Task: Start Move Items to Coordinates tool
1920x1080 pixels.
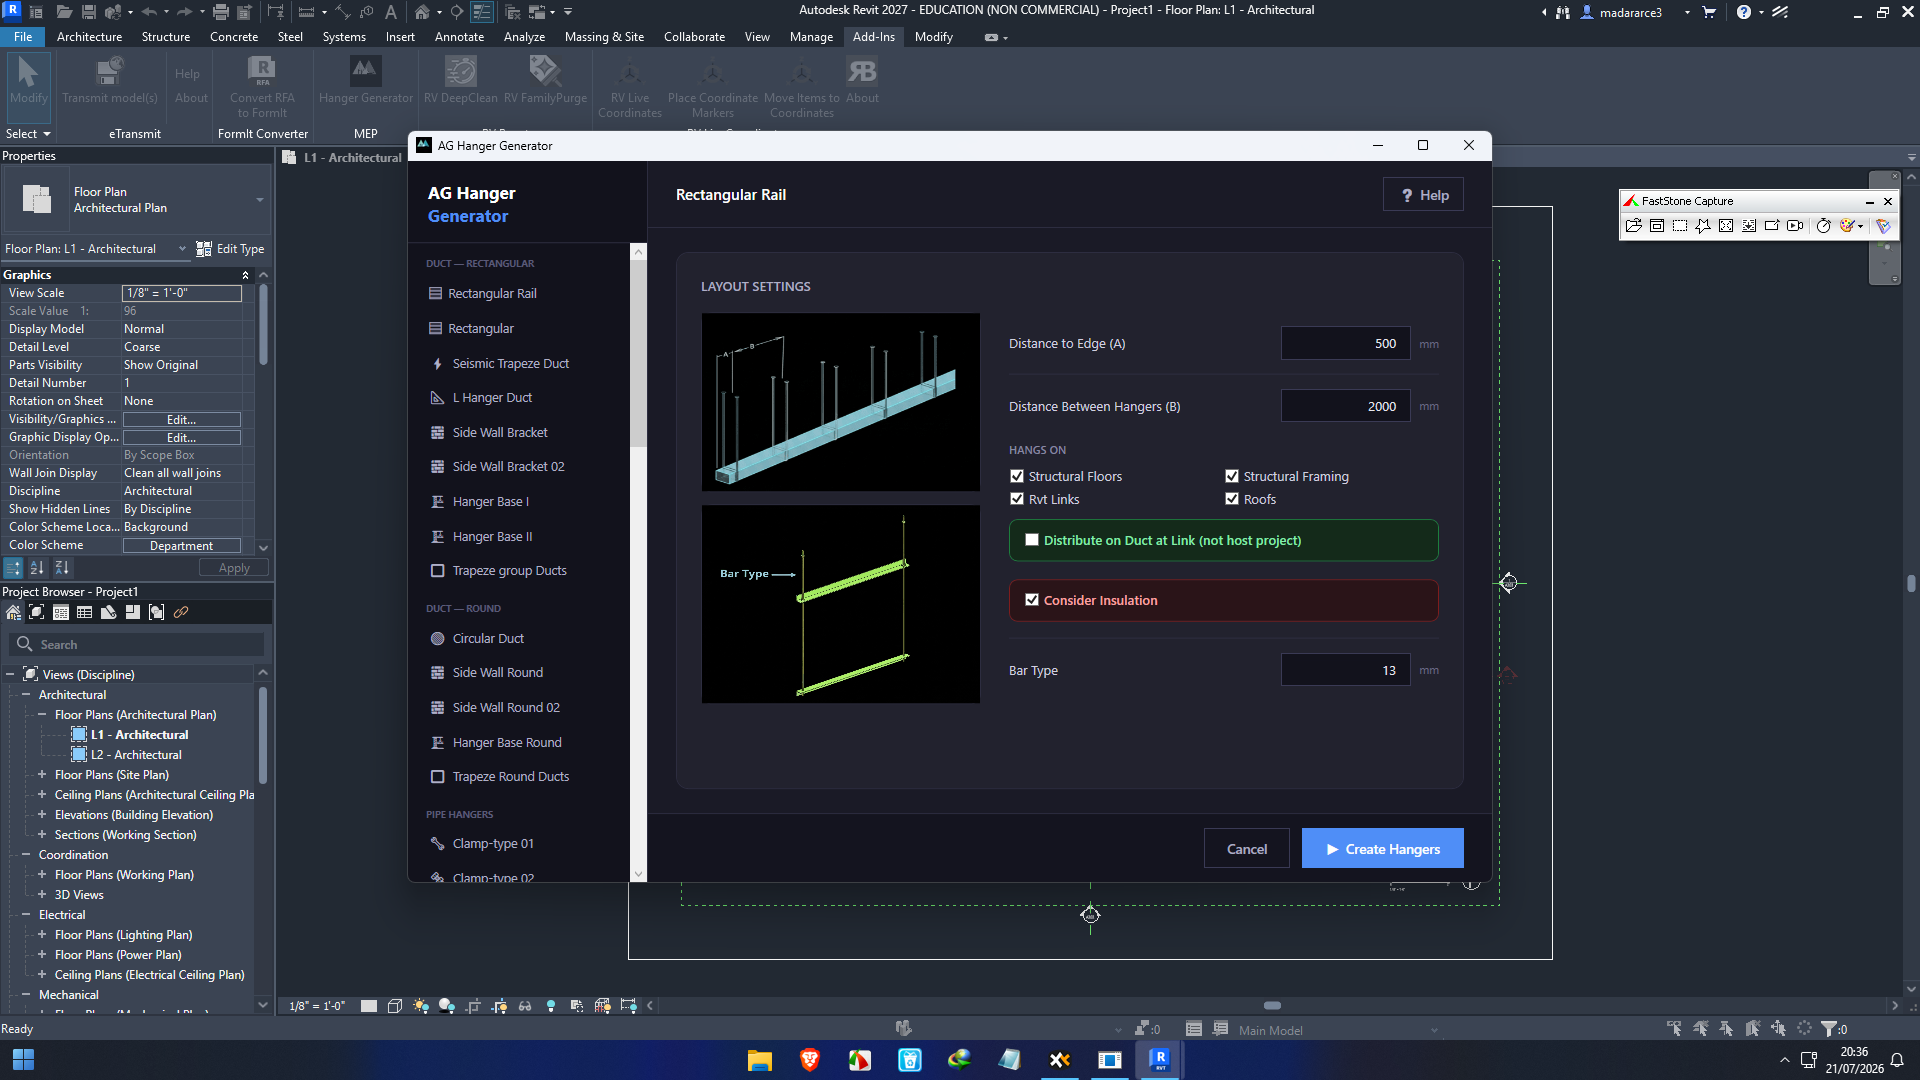Action: click(x=802, y=88)
